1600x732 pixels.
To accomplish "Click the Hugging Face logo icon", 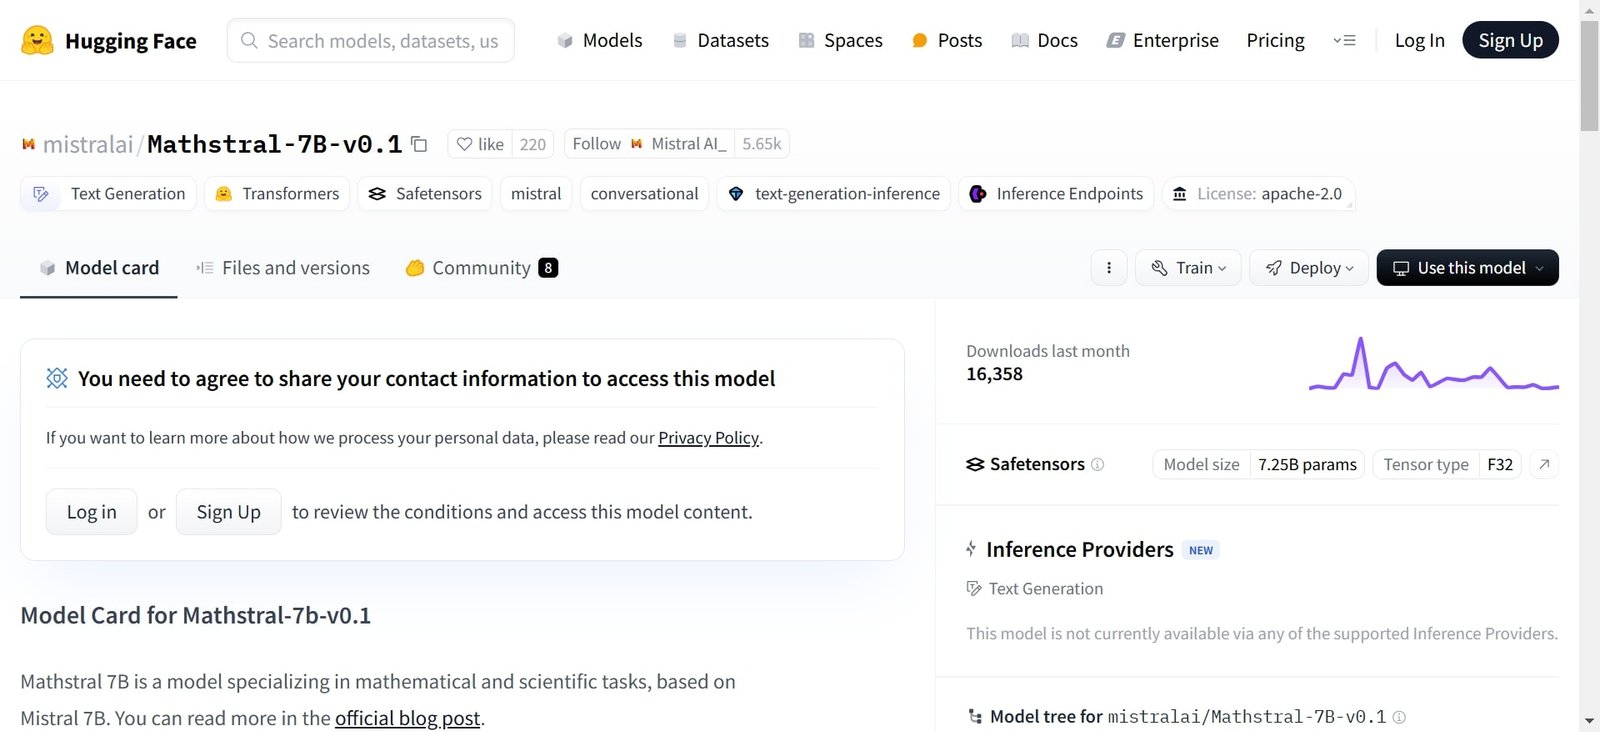I will (37, 40).
